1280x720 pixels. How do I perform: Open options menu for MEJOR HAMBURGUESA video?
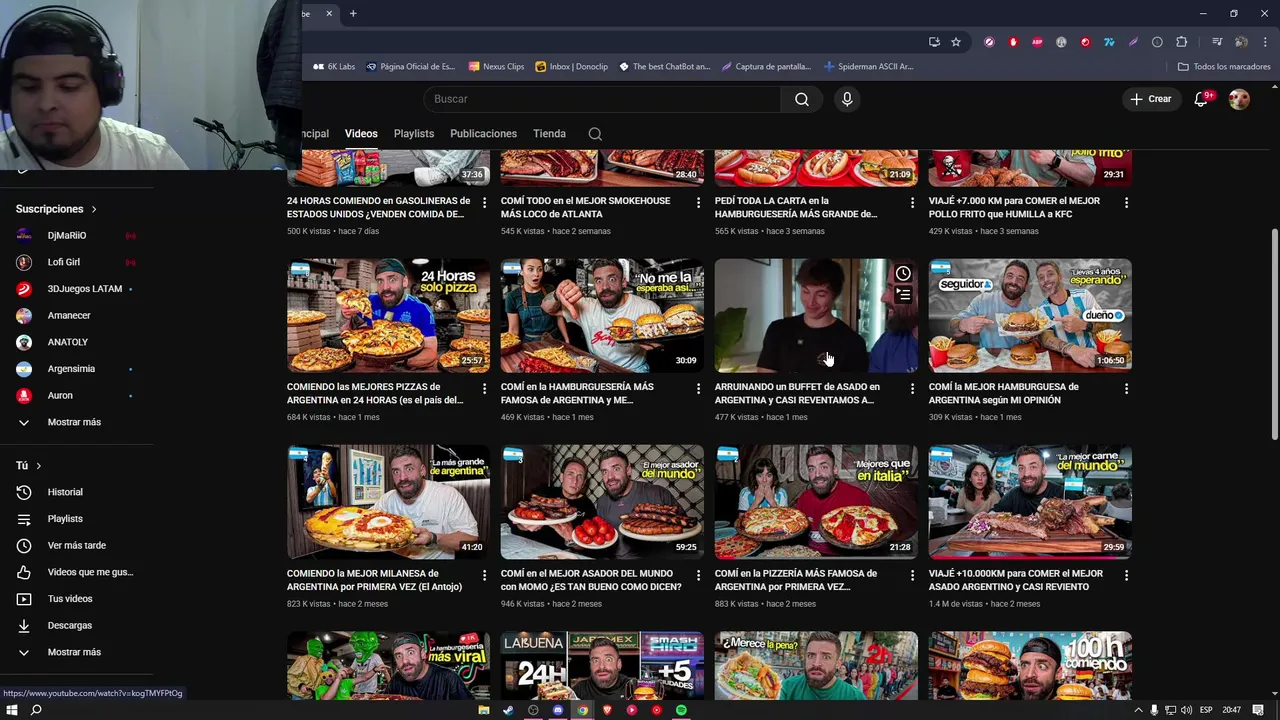point(1126,388)
